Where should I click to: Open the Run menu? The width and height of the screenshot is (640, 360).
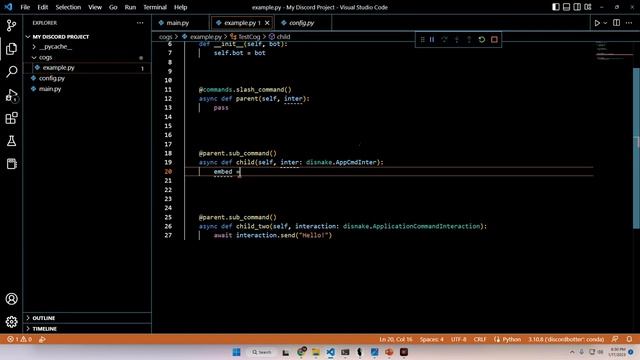point(130,7)
